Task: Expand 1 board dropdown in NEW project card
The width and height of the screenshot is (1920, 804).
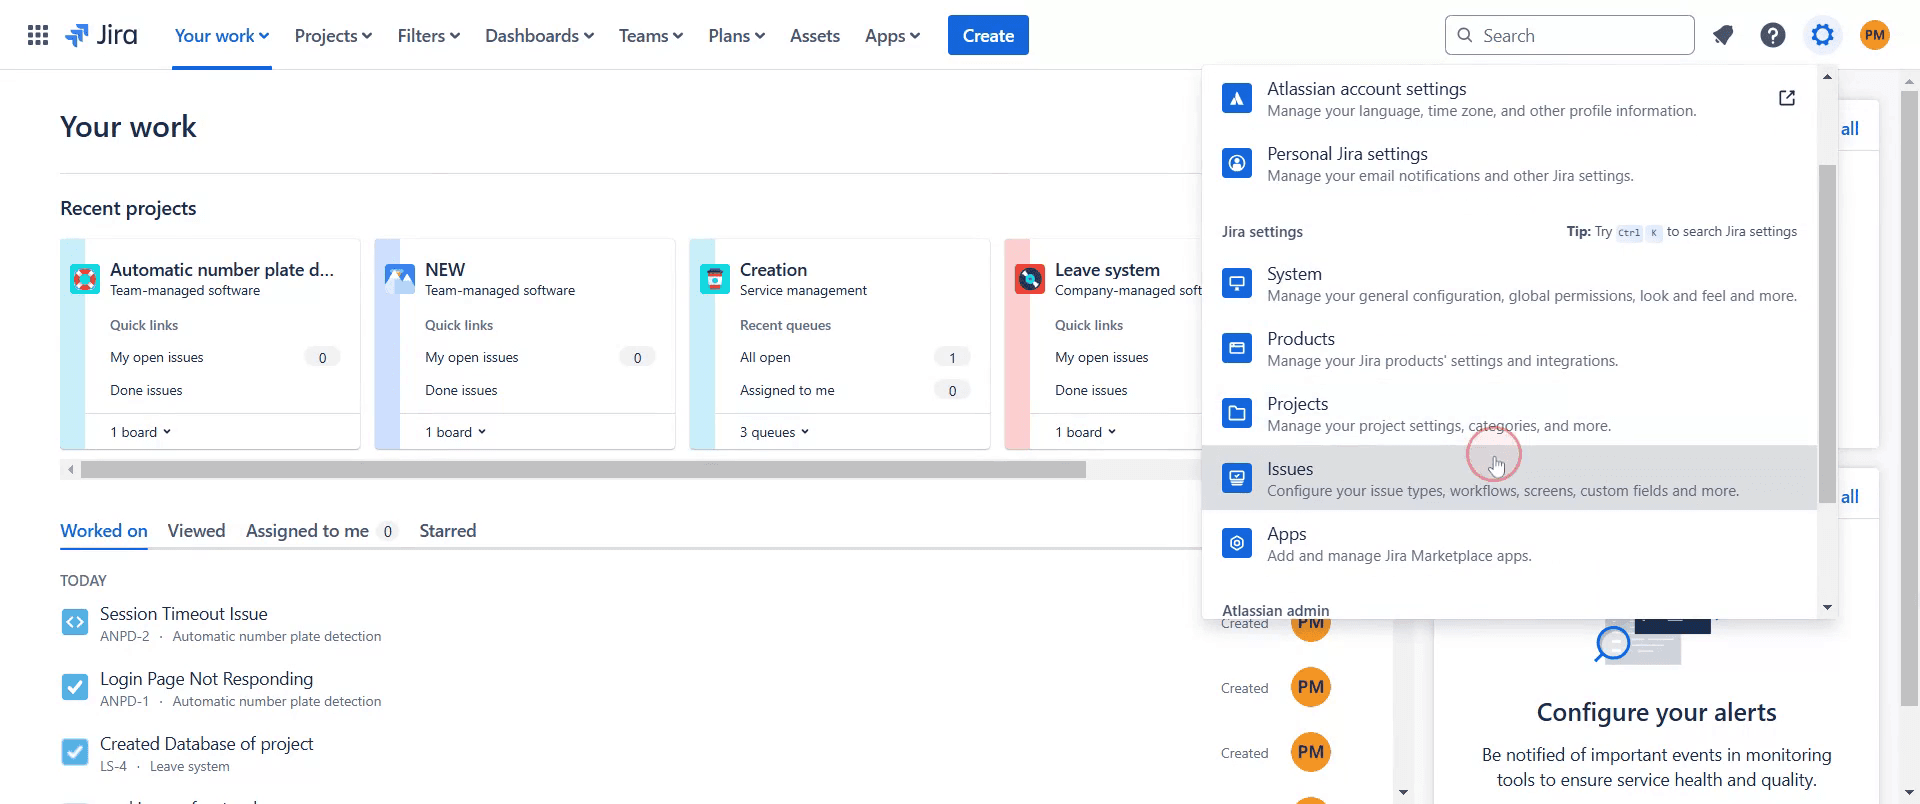Action: click(456, 432)
